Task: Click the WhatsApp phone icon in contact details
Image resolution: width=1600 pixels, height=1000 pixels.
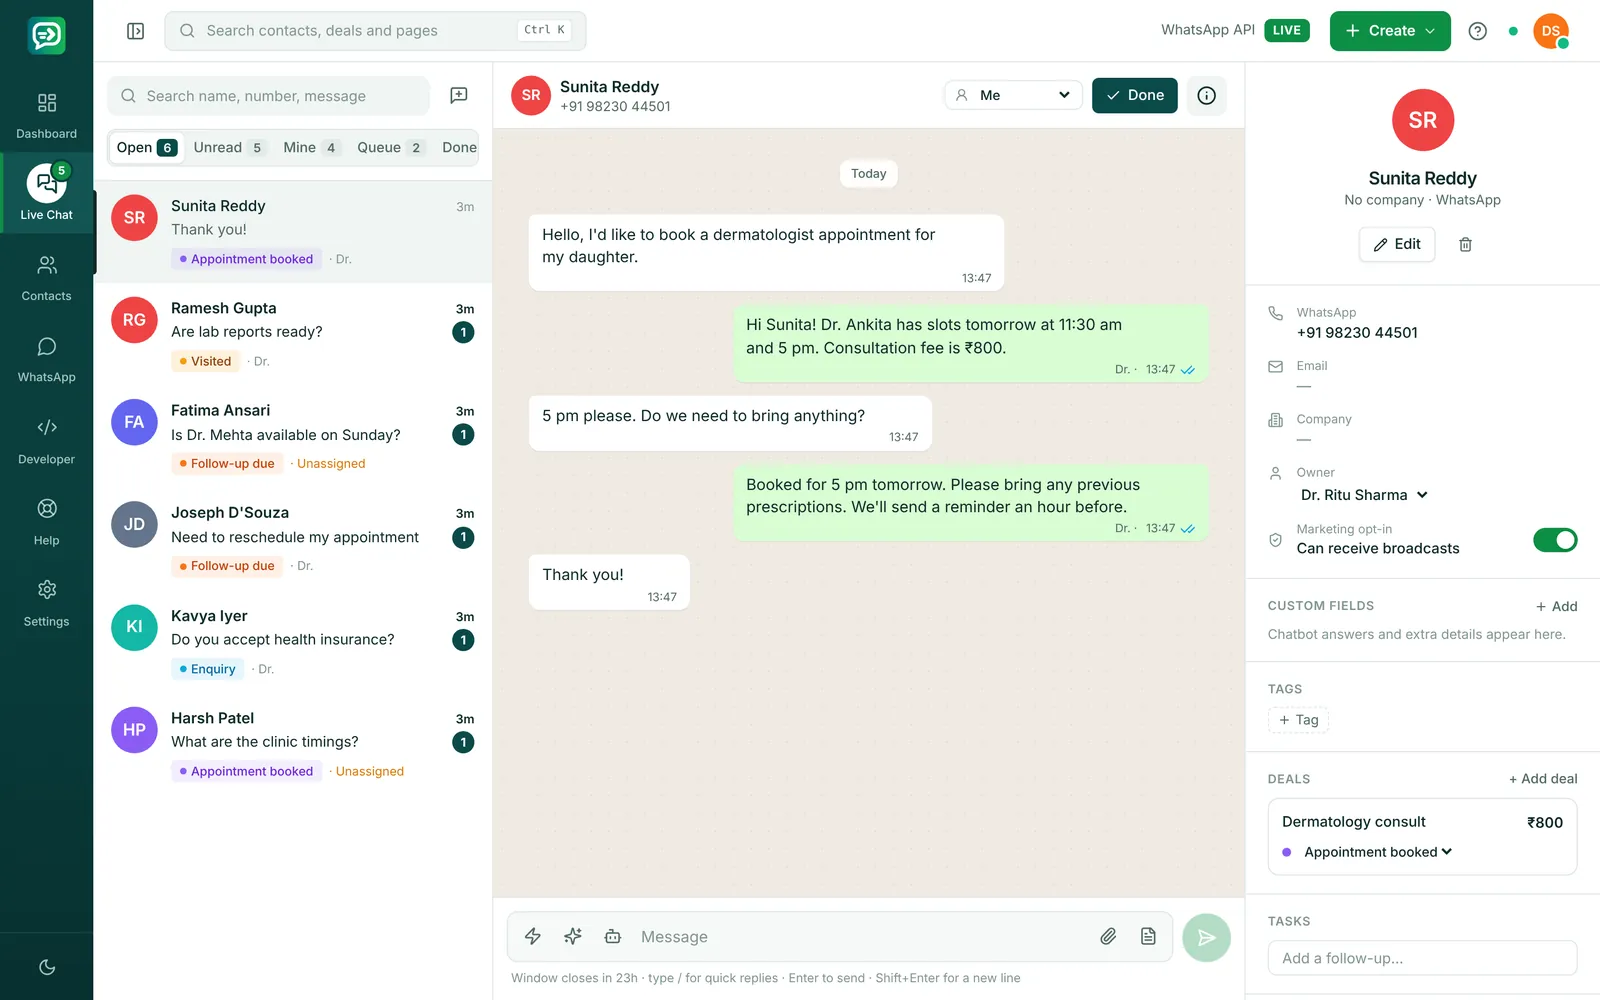Action: coord(1275,313)
